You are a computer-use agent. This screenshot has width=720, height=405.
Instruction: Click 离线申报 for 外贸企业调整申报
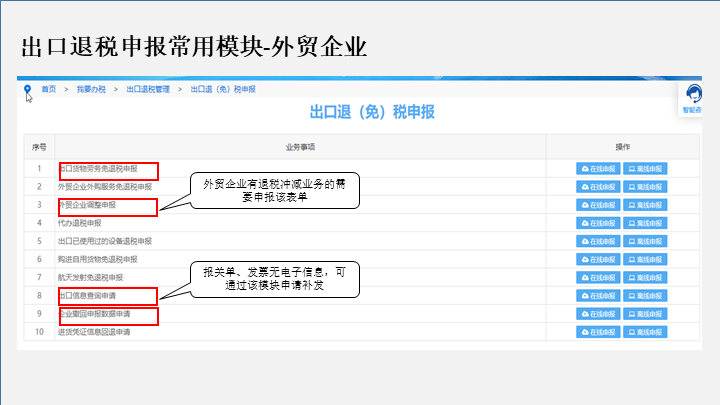645,205
